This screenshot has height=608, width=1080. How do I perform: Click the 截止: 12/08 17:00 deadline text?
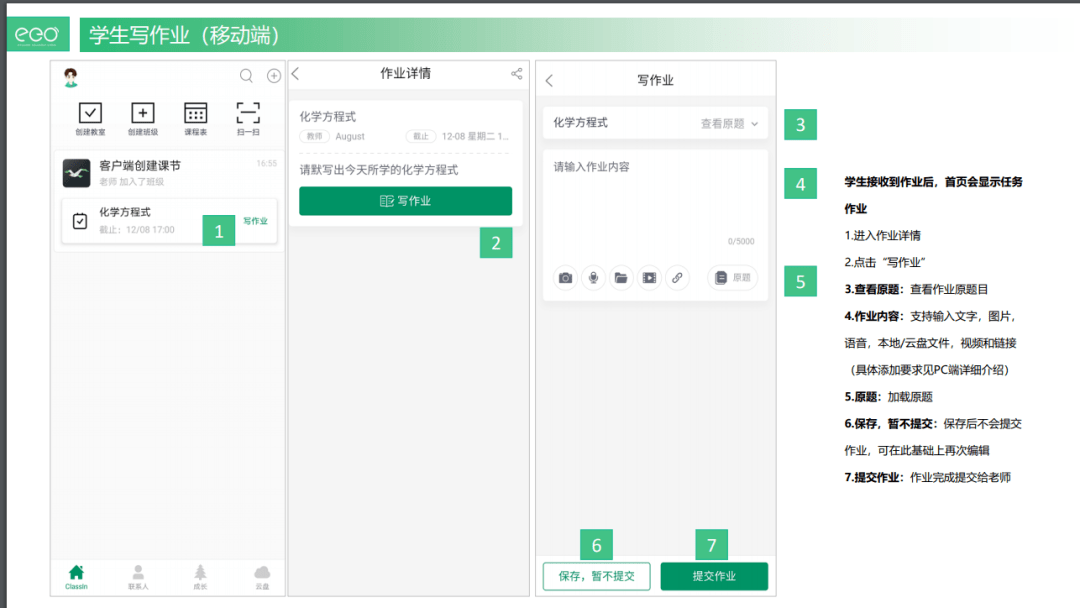(136, 230)
